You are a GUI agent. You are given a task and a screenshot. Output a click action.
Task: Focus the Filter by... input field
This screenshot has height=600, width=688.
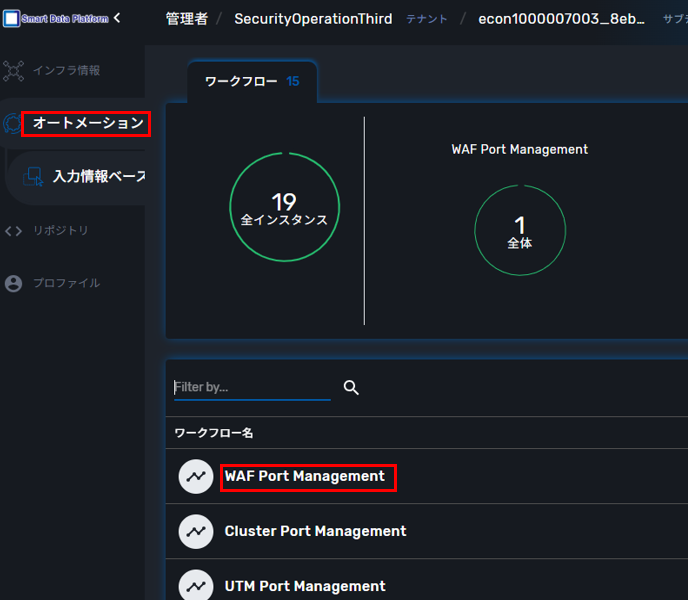coord(252,388)
